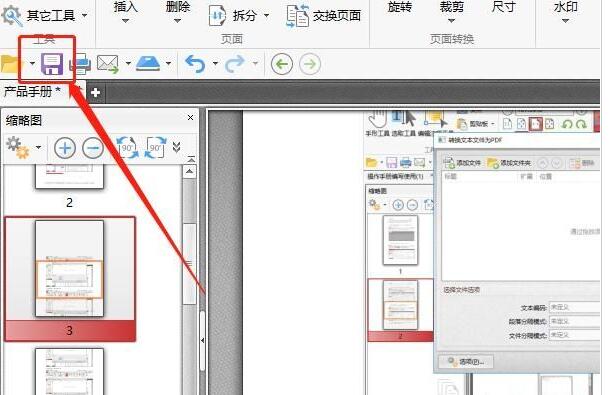This screenshot has height=395, width=610.
Task: Click the Save document floppy icon
Action: coord(52,64)
